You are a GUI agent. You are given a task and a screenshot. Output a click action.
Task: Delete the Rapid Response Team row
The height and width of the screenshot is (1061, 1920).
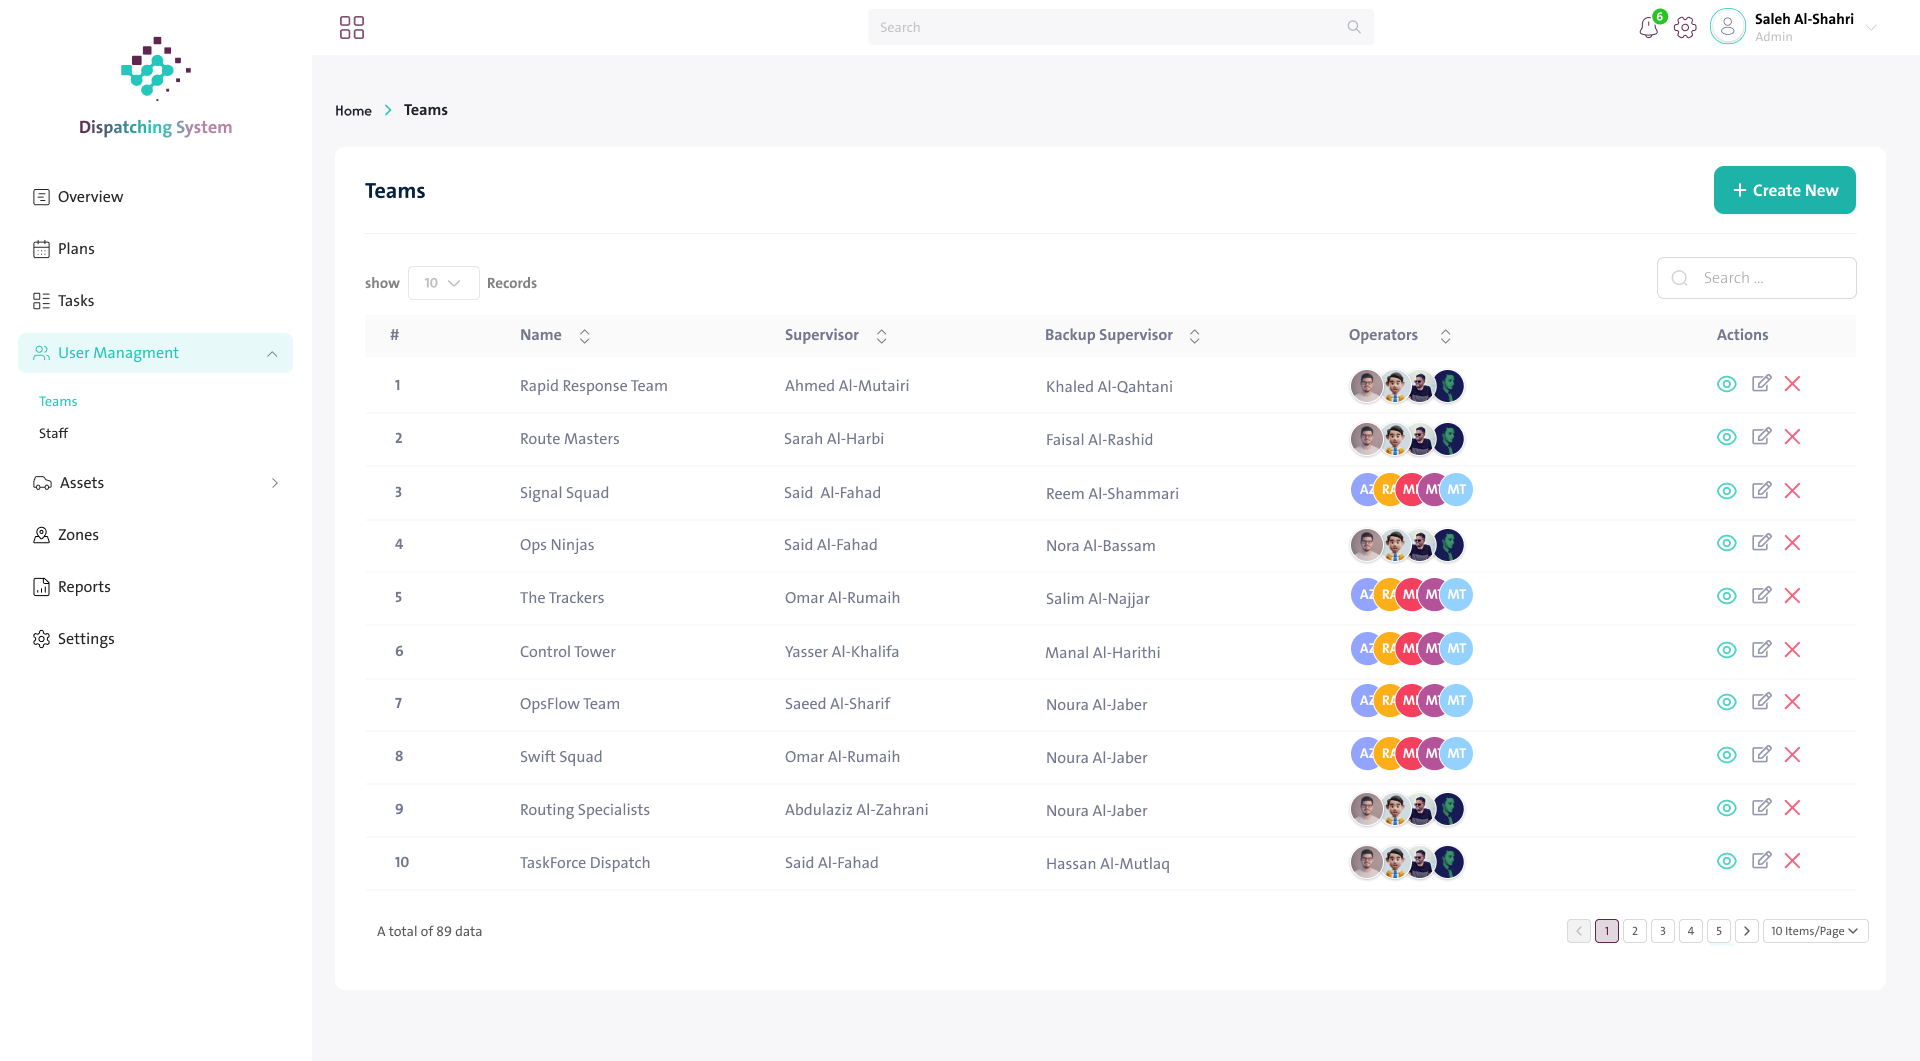pos(1792,384)
